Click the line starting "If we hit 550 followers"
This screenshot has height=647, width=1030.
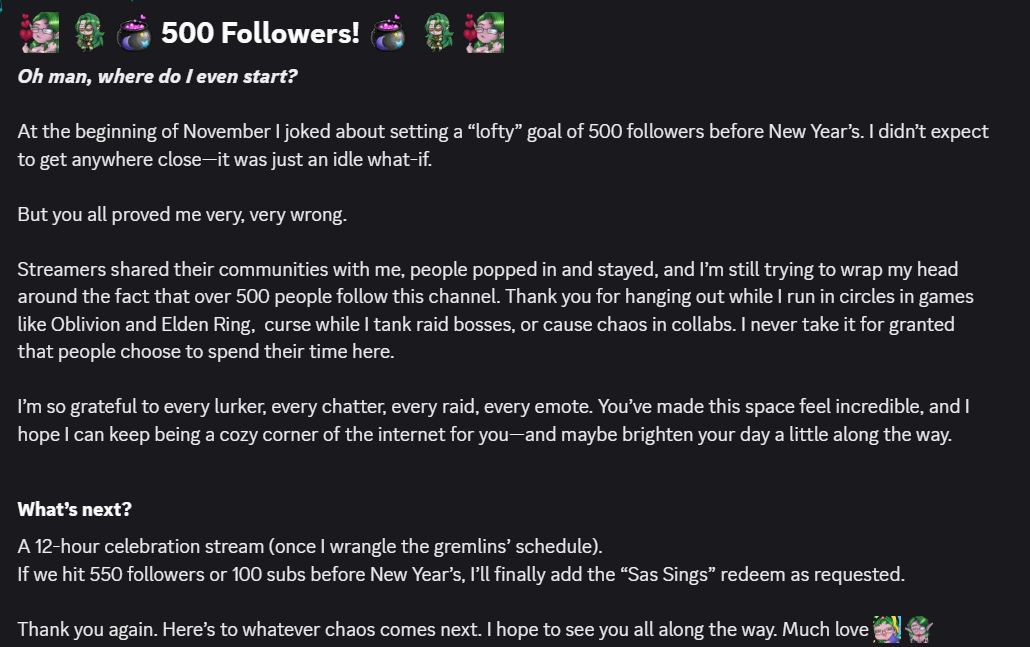459,574
